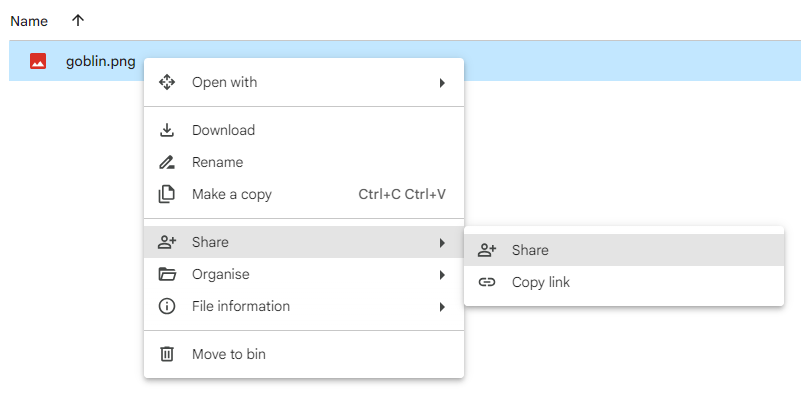The height and width of the screenshot is (413, 801).
Task: Click the bin icon for Move to bin
Action: (167, 354)
